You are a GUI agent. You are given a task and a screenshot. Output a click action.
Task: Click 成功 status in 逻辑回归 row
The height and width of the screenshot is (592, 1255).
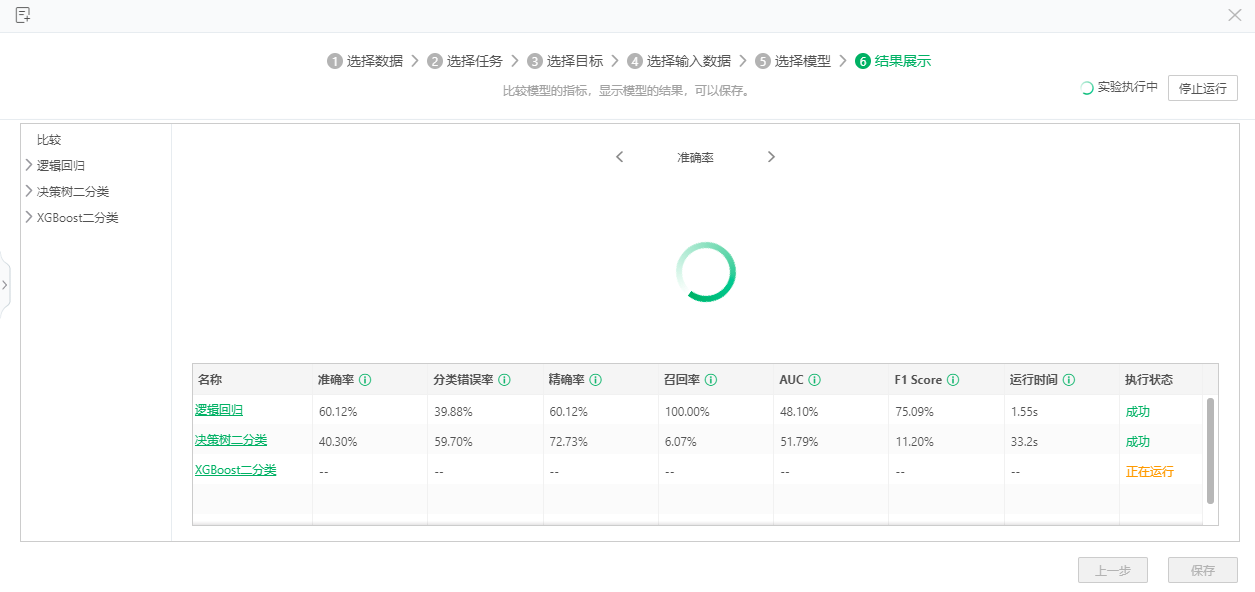1138,411
